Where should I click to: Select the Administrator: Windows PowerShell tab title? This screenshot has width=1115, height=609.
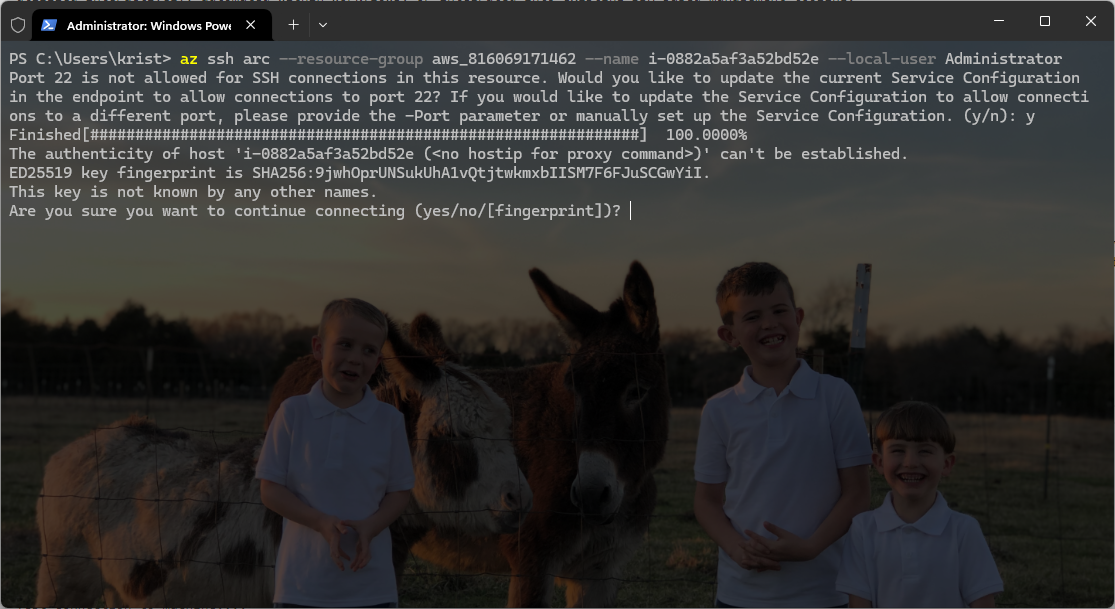[x=148, y=24]
